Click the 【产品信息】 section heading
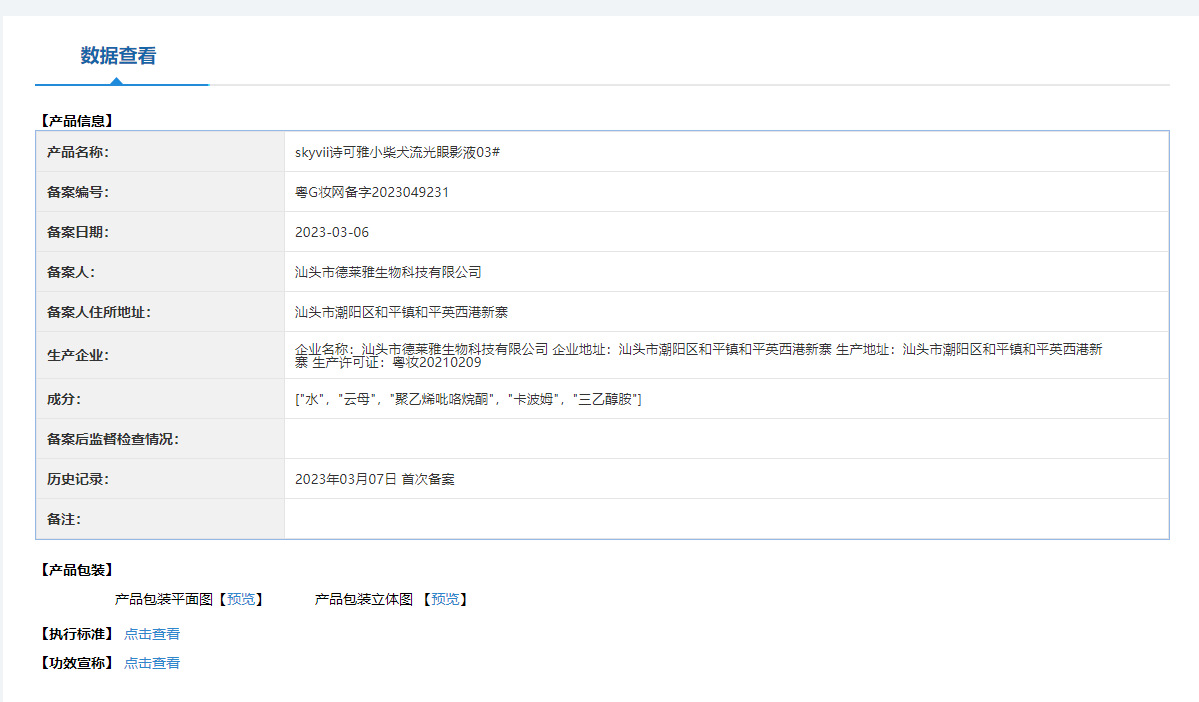The image size is (1199, 702). pyautogui.click(x=77, y=121)
